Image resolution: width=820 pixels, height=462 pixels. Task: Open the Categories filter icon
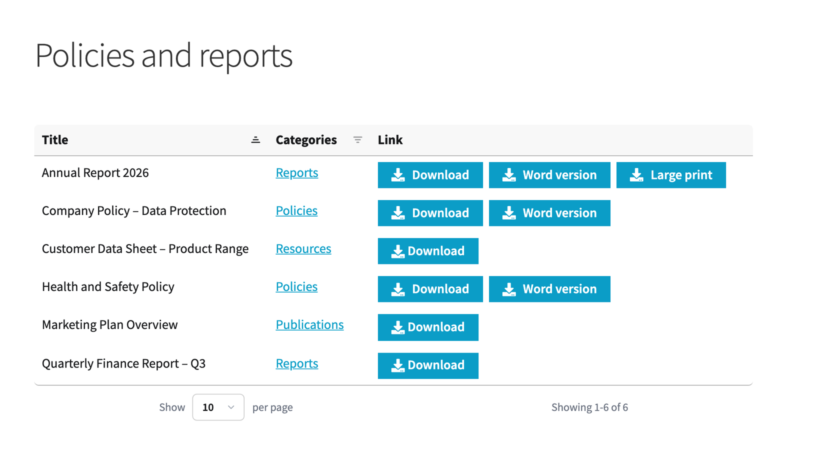tap(358, 140)
